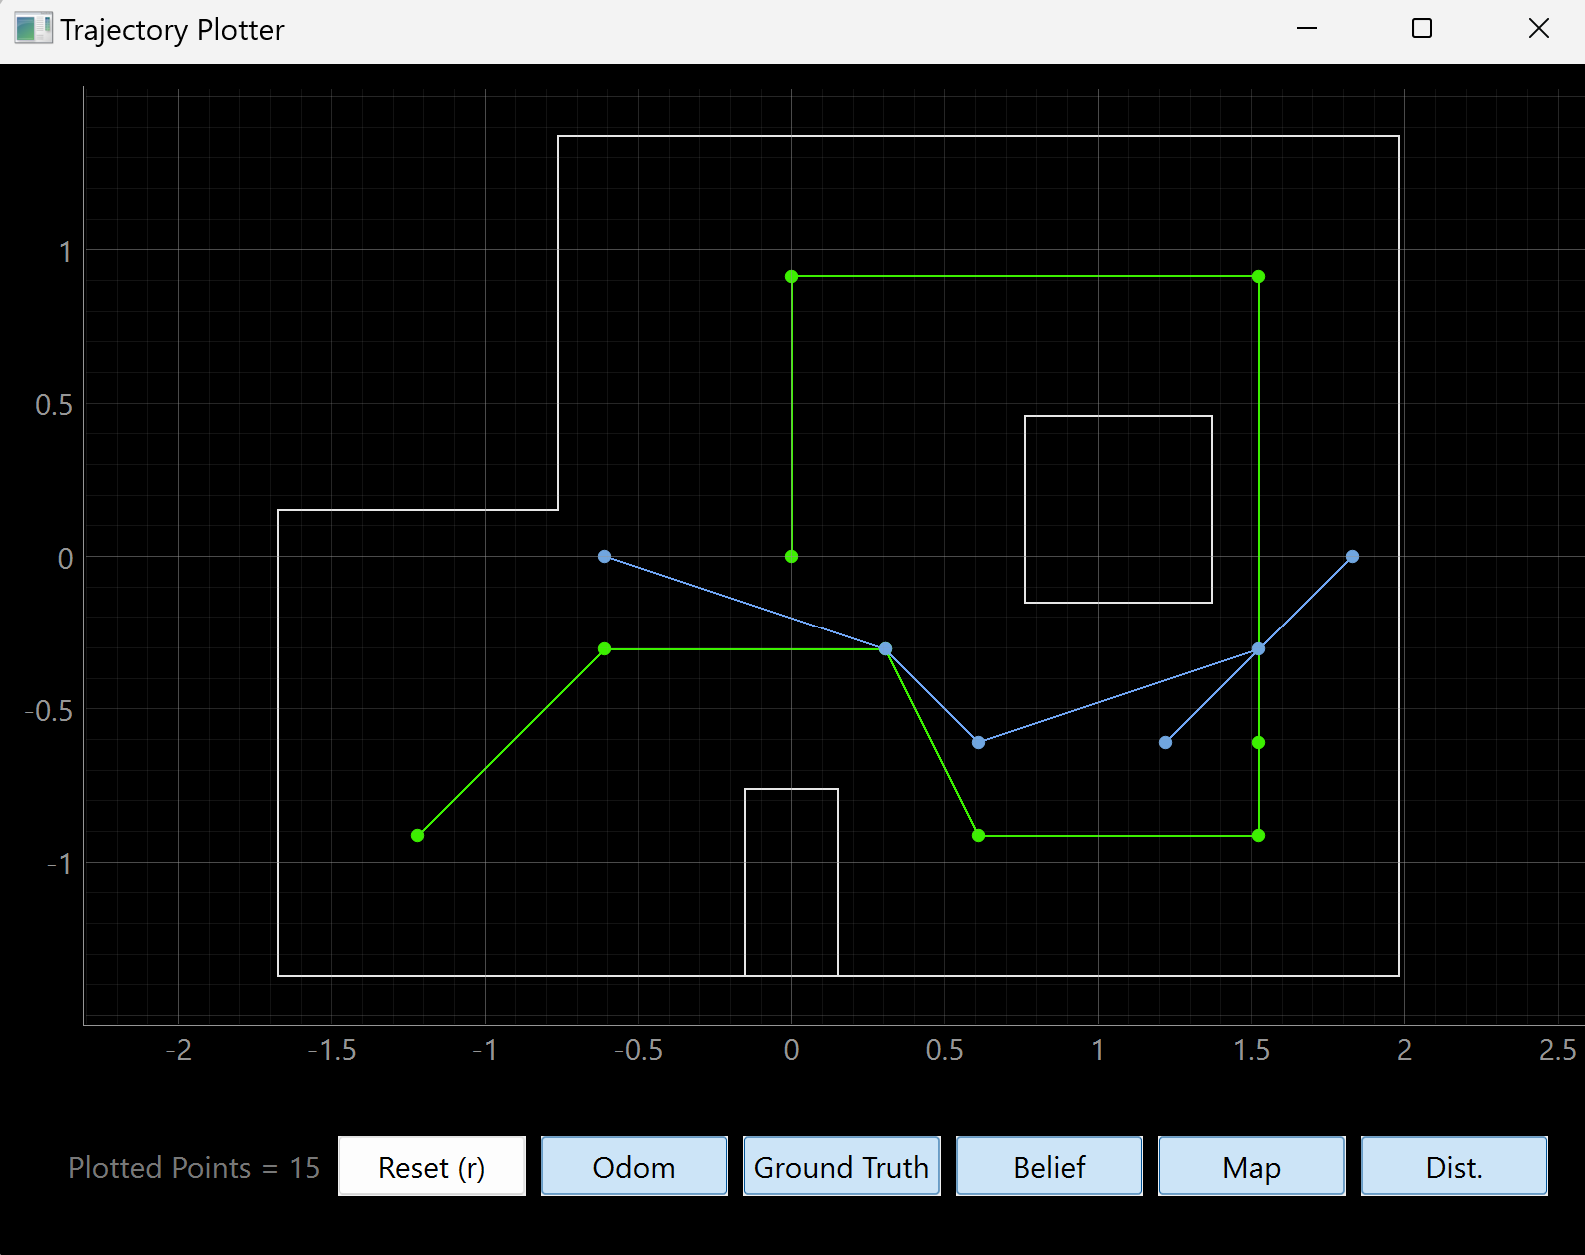Click the green ground truth point at origin
Image resolution: width=1585 pixels, height=1255 pixels.
coord(791,556)
